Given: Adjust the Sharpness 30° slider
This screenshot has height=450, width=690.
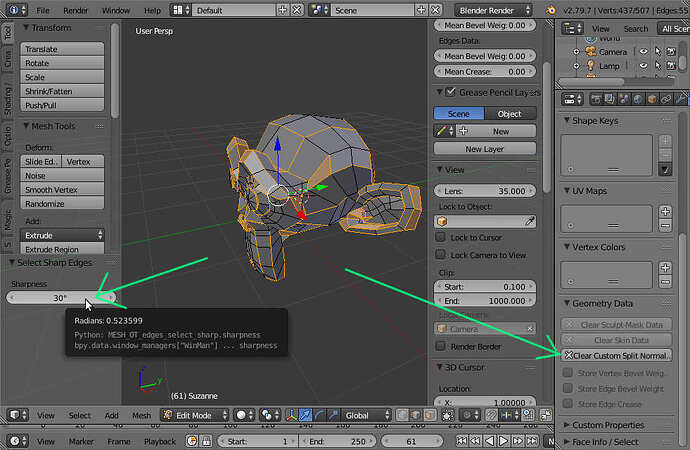Looking at the screenshot, I should (x=61, y=298).
